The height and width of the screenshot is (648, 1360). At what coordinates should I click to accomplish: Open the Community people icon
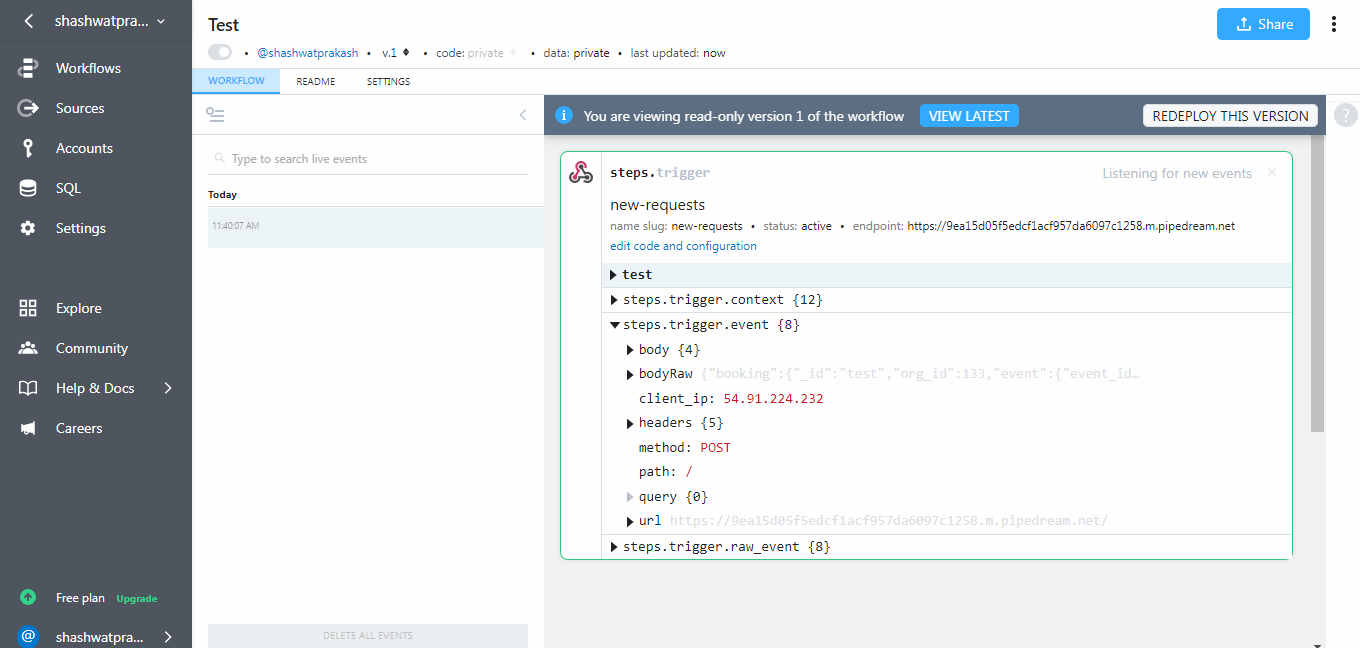28,348
